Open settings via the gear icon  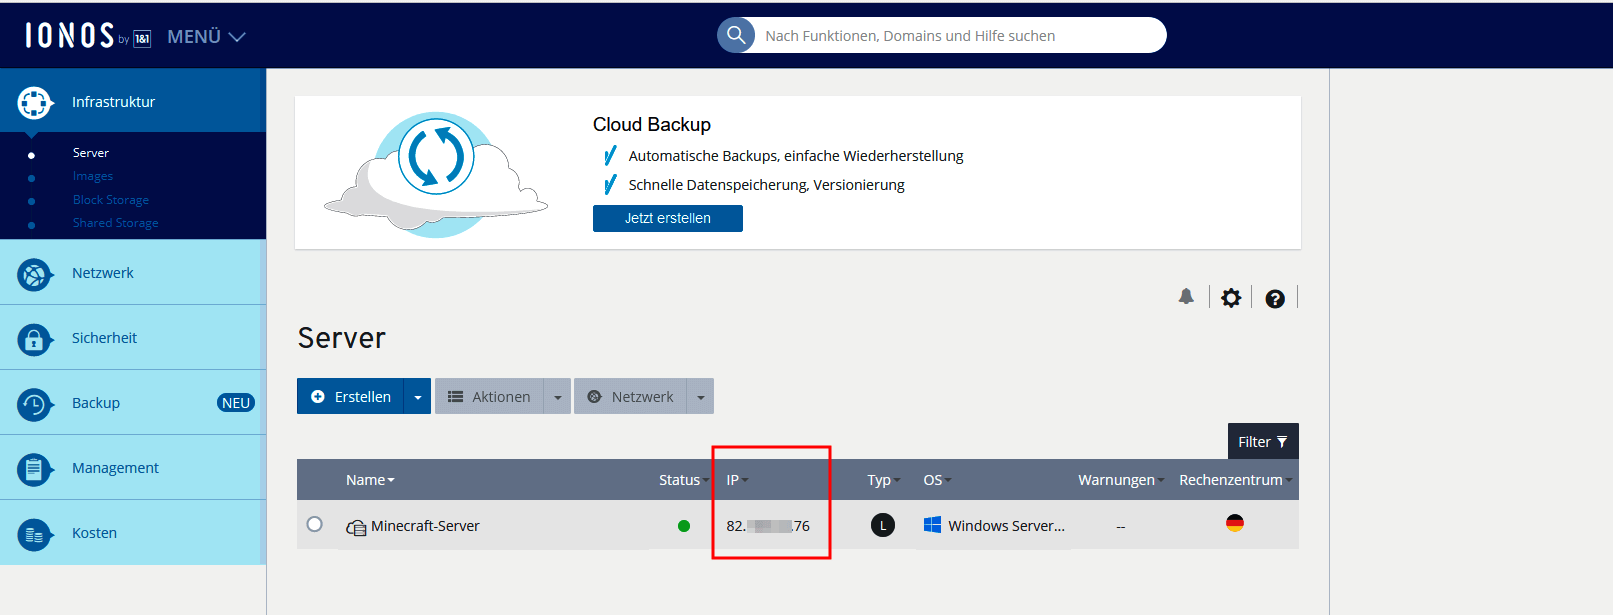[1231, 298]
